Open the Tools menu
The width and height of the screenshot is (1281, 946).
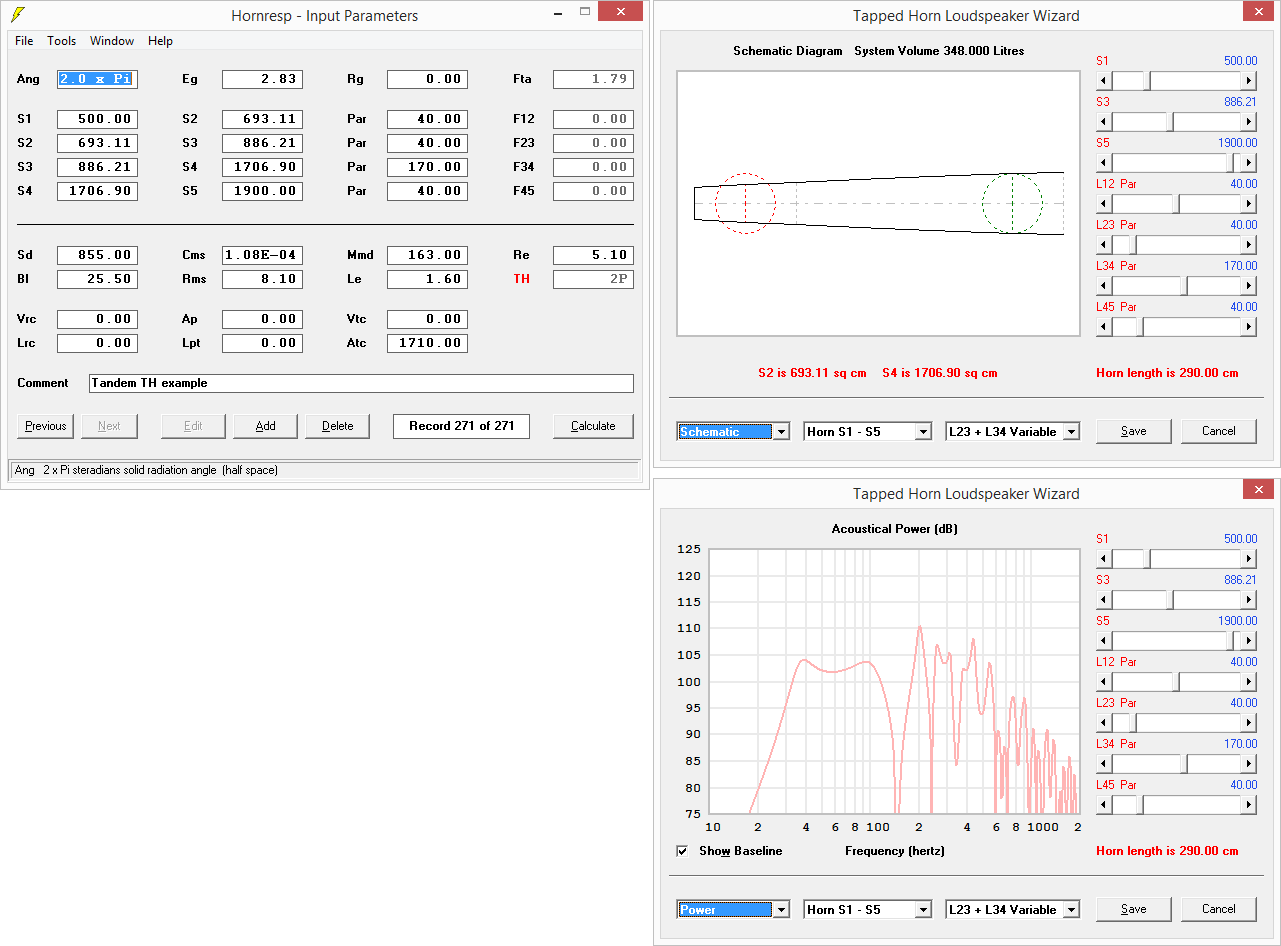(x=62, y=41)
